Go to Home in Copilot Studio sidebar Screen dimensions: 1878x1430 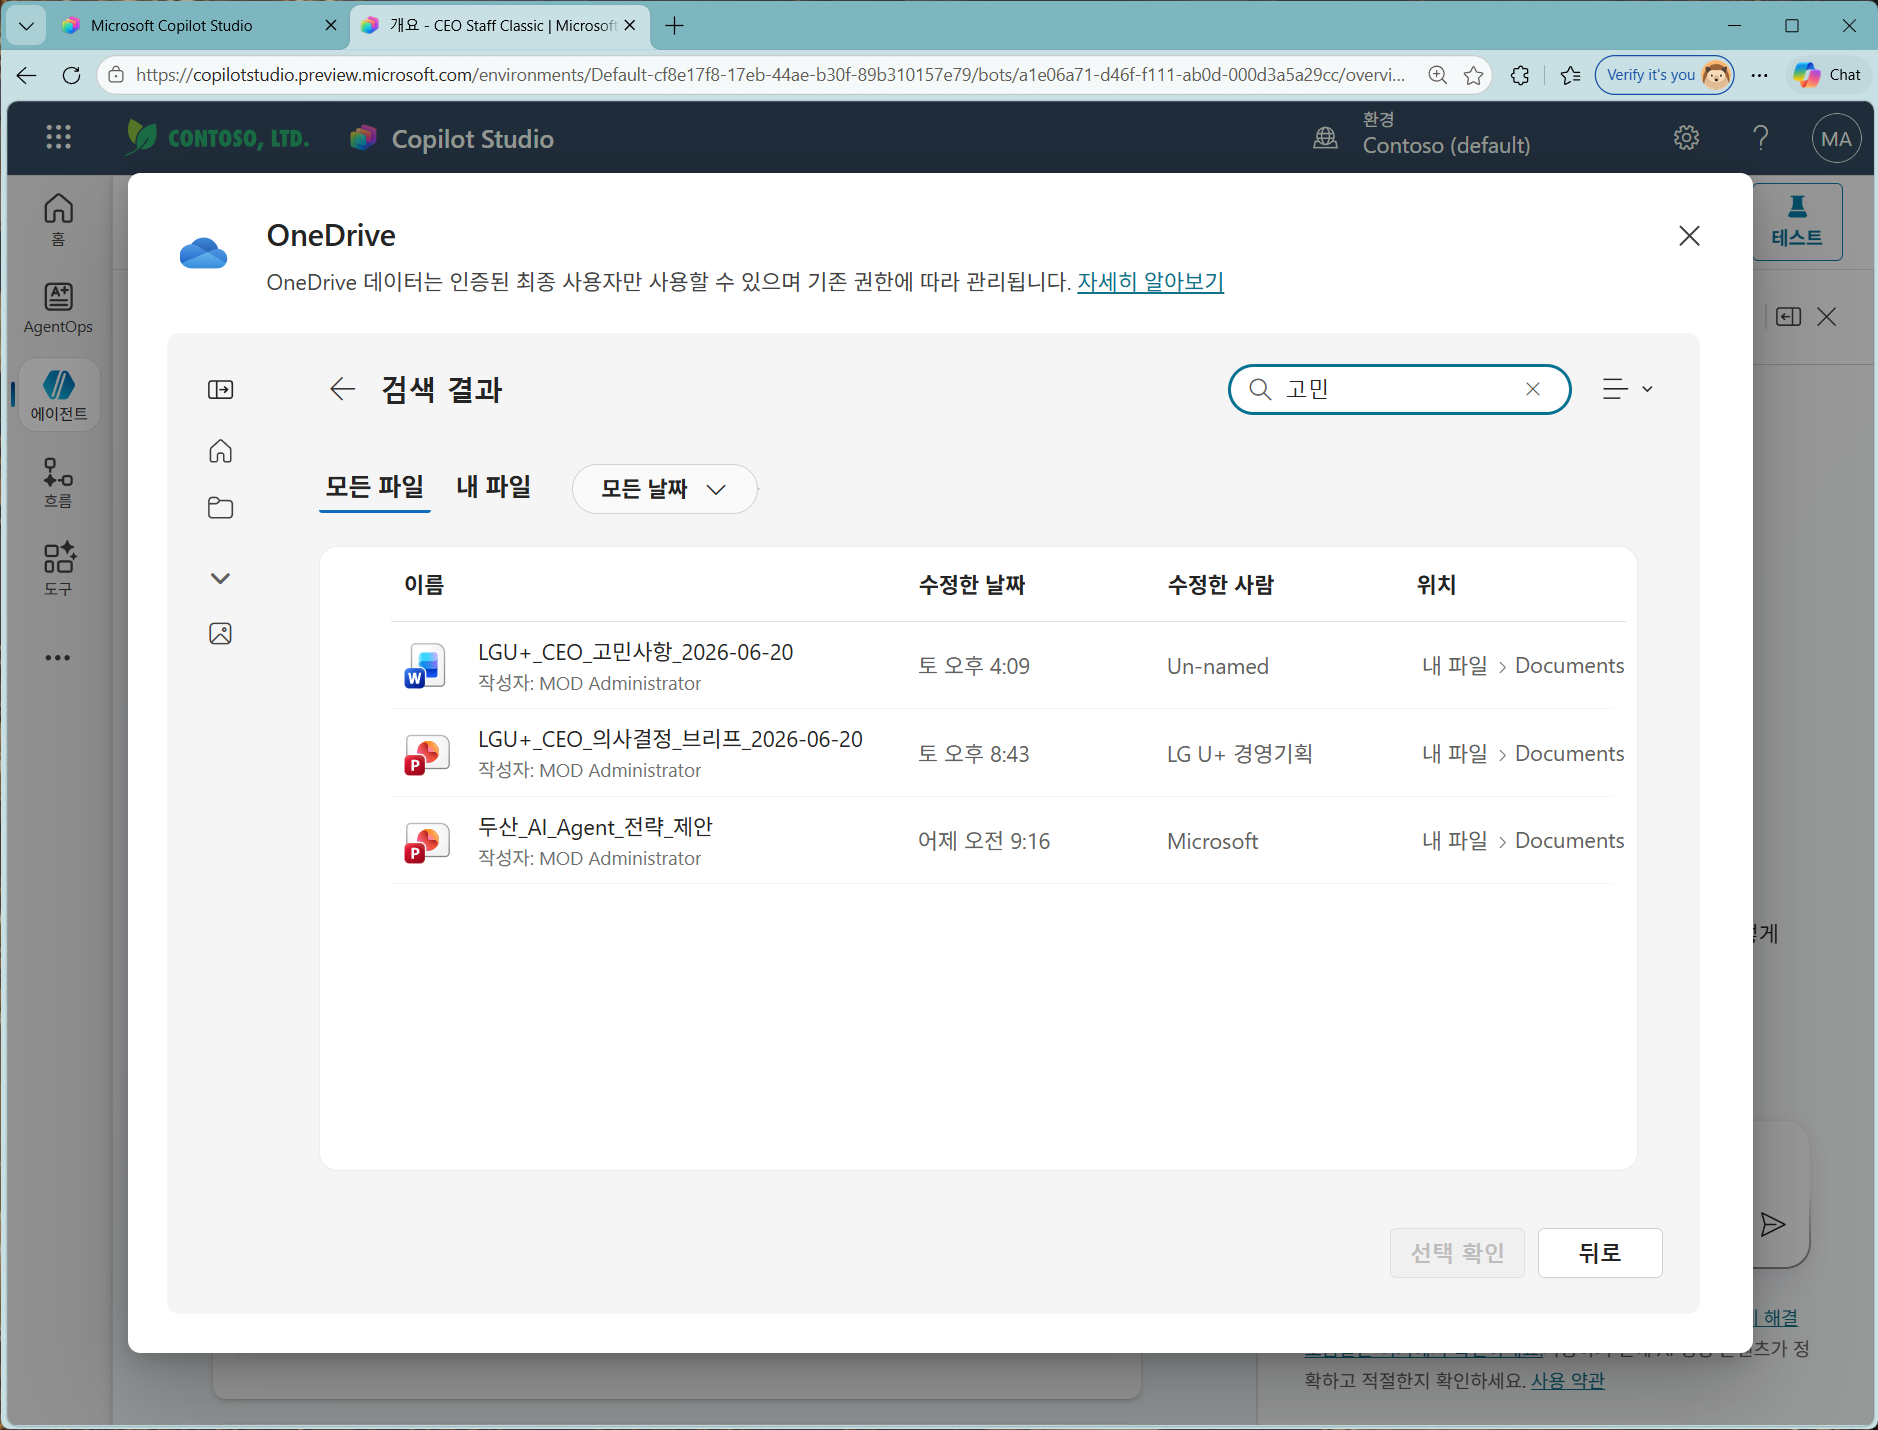tap(58, 220)
